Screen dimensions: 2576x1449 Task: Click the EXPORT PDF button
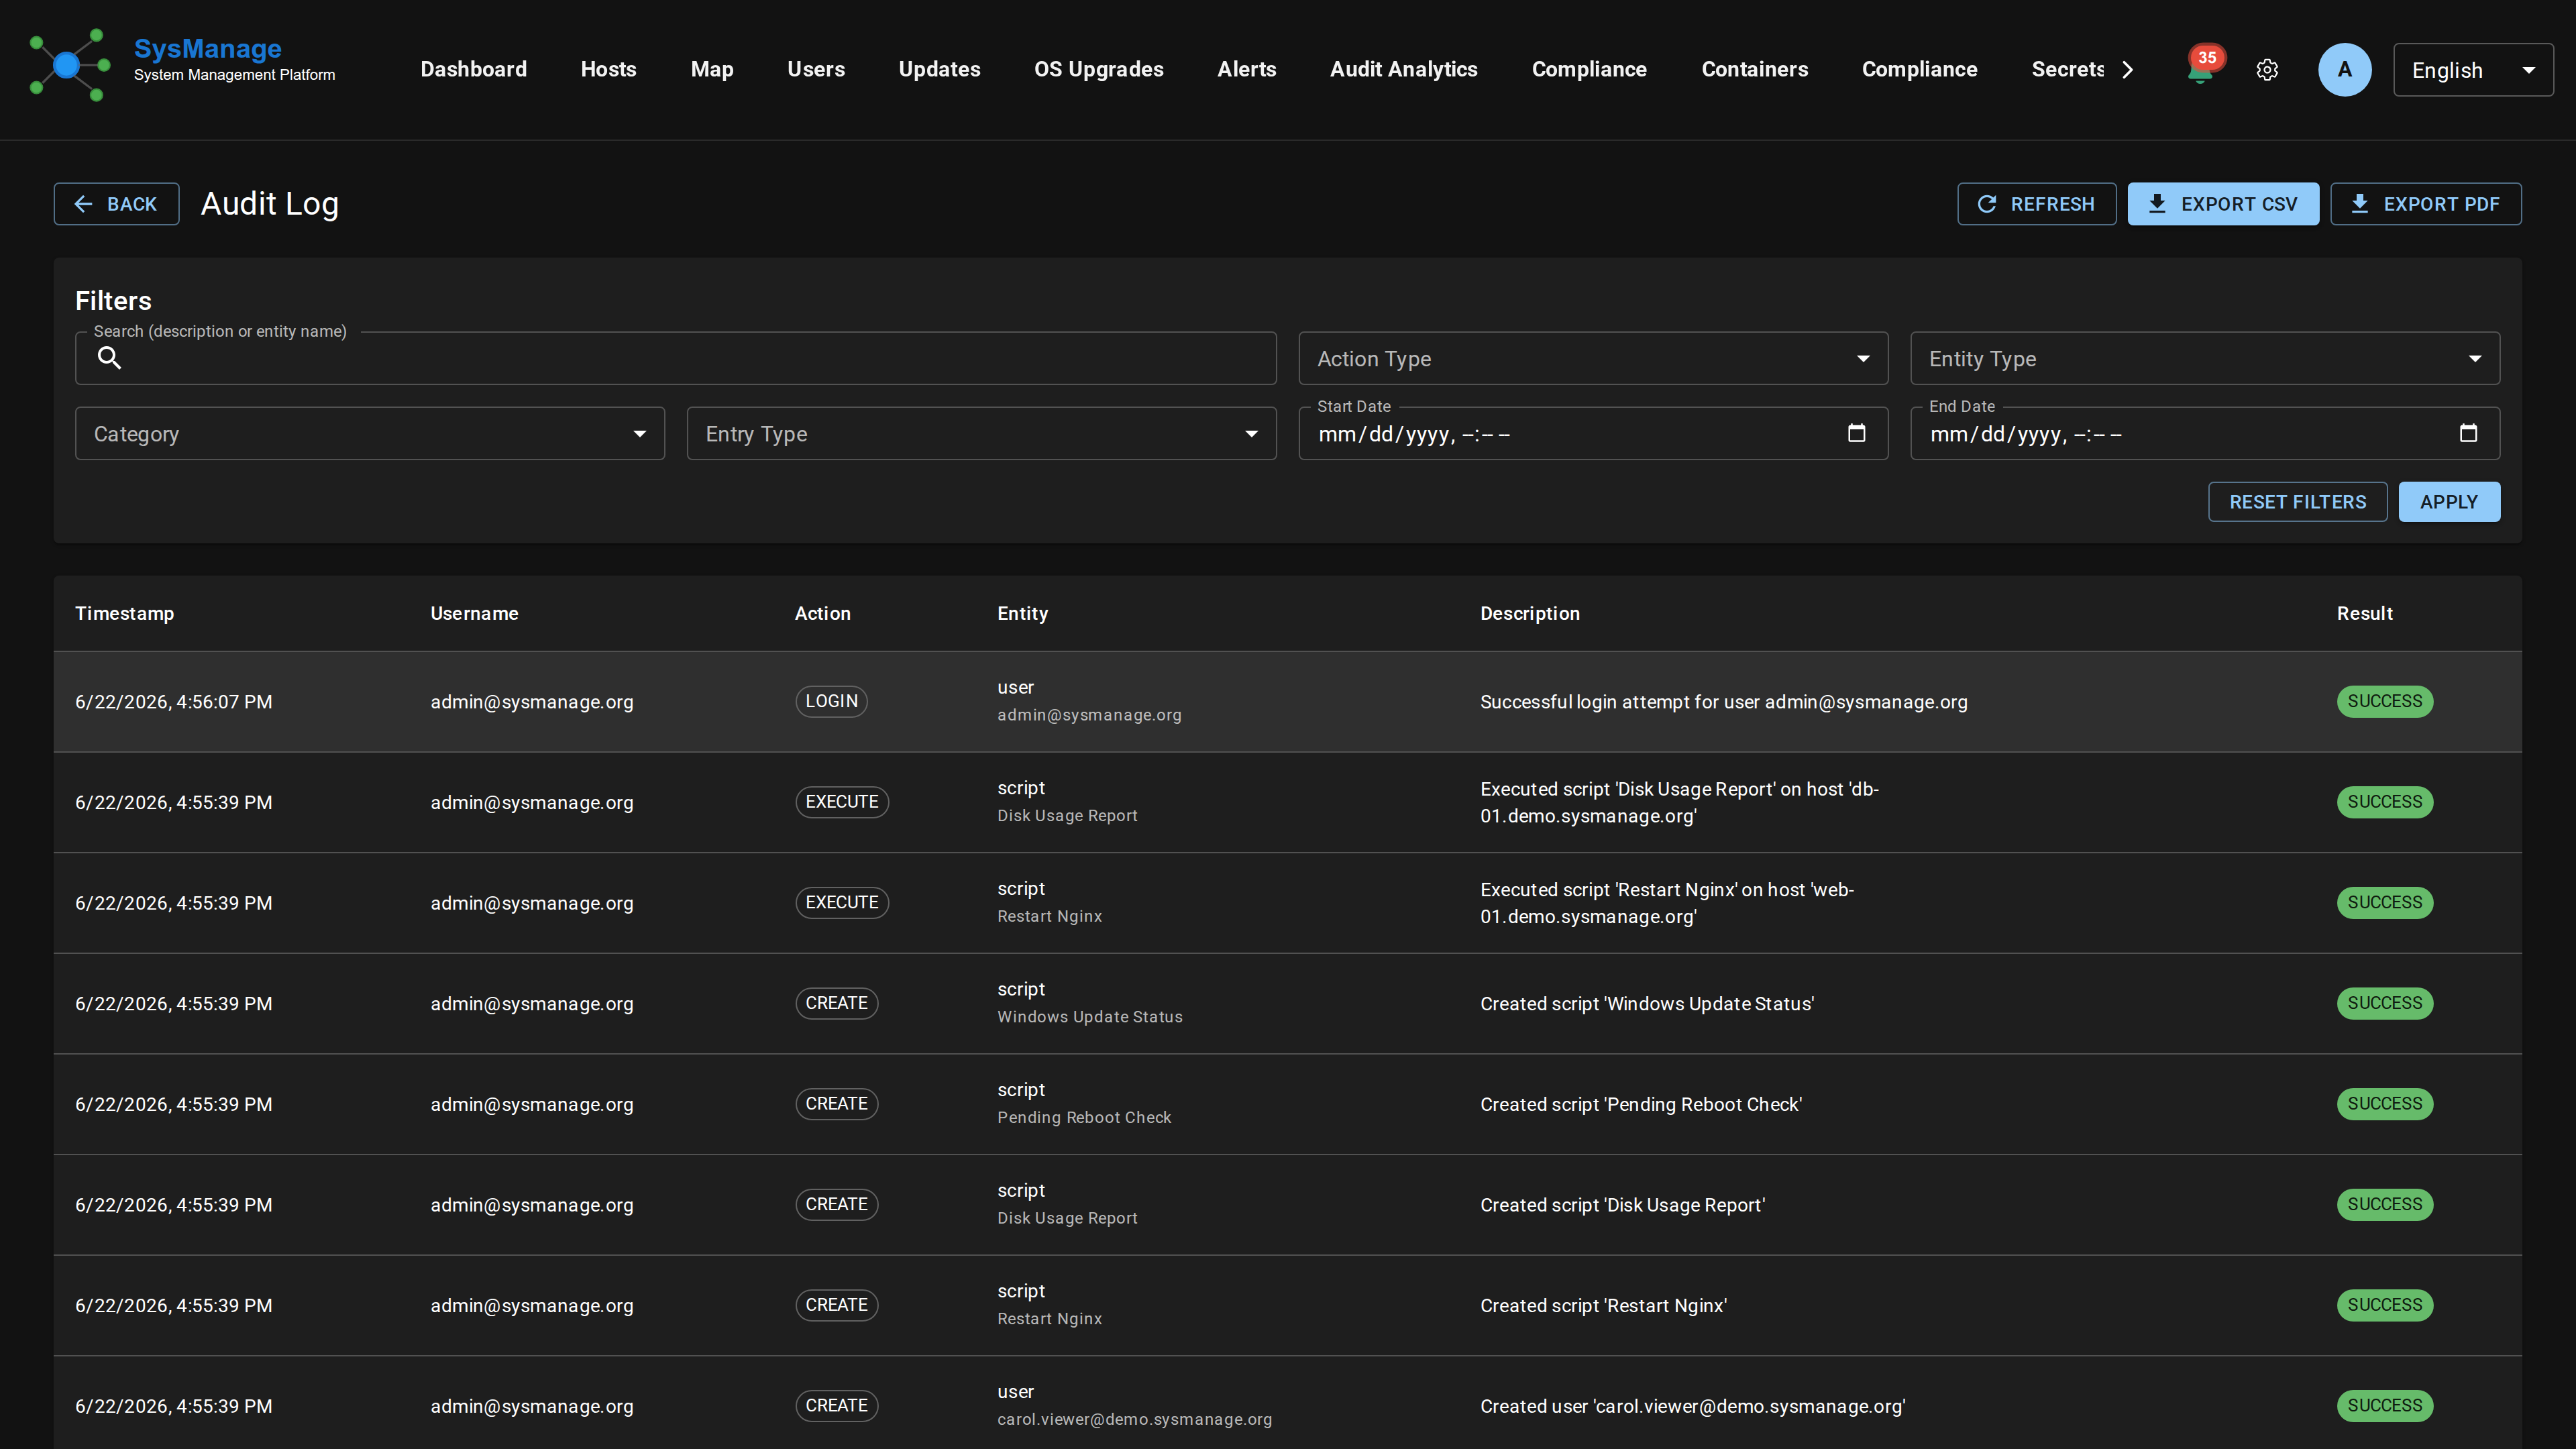2425,204
